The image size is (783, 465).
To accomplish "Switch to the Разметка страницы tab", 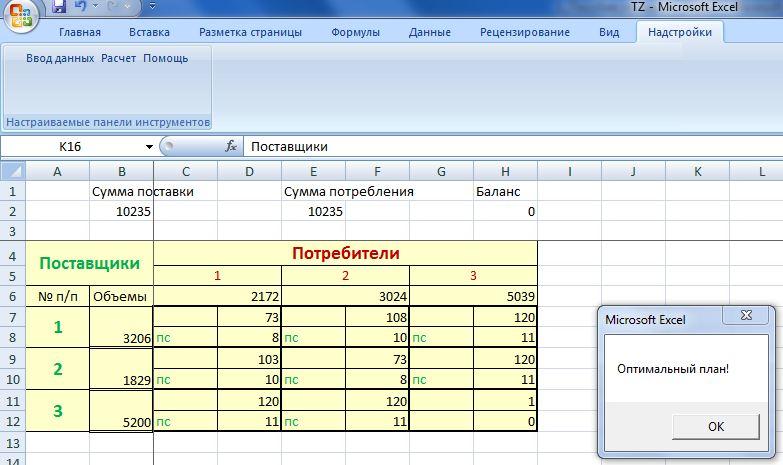I will pyautogui.click(x=250, y=32).
